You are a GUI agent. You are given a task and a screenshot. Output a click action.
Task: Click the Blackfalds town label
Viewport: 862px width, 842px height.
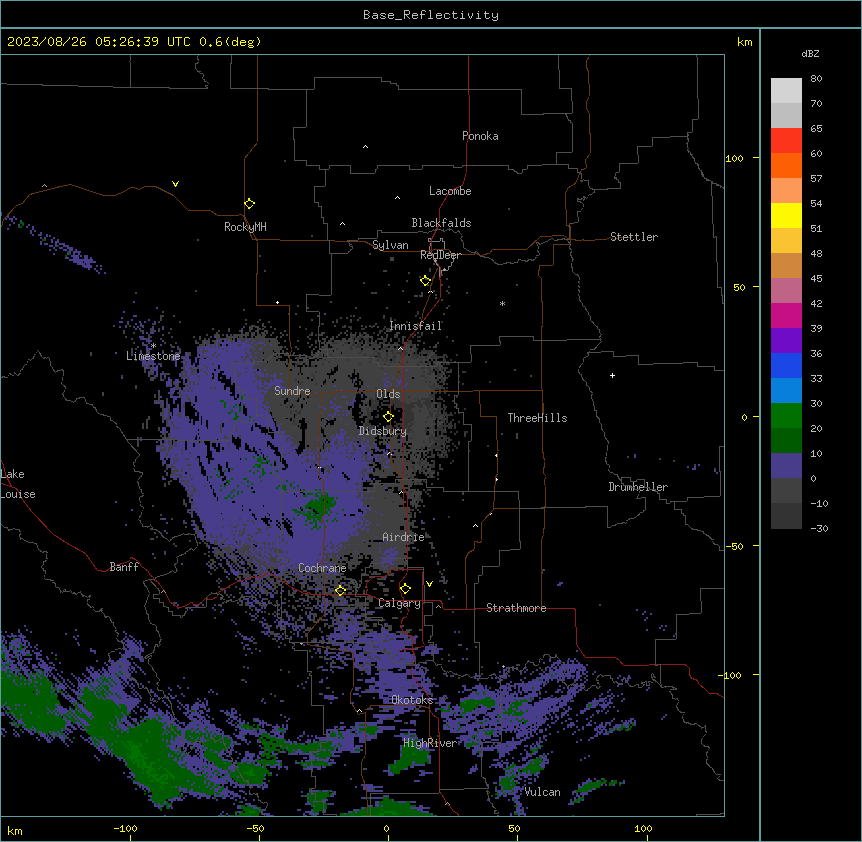441,223
